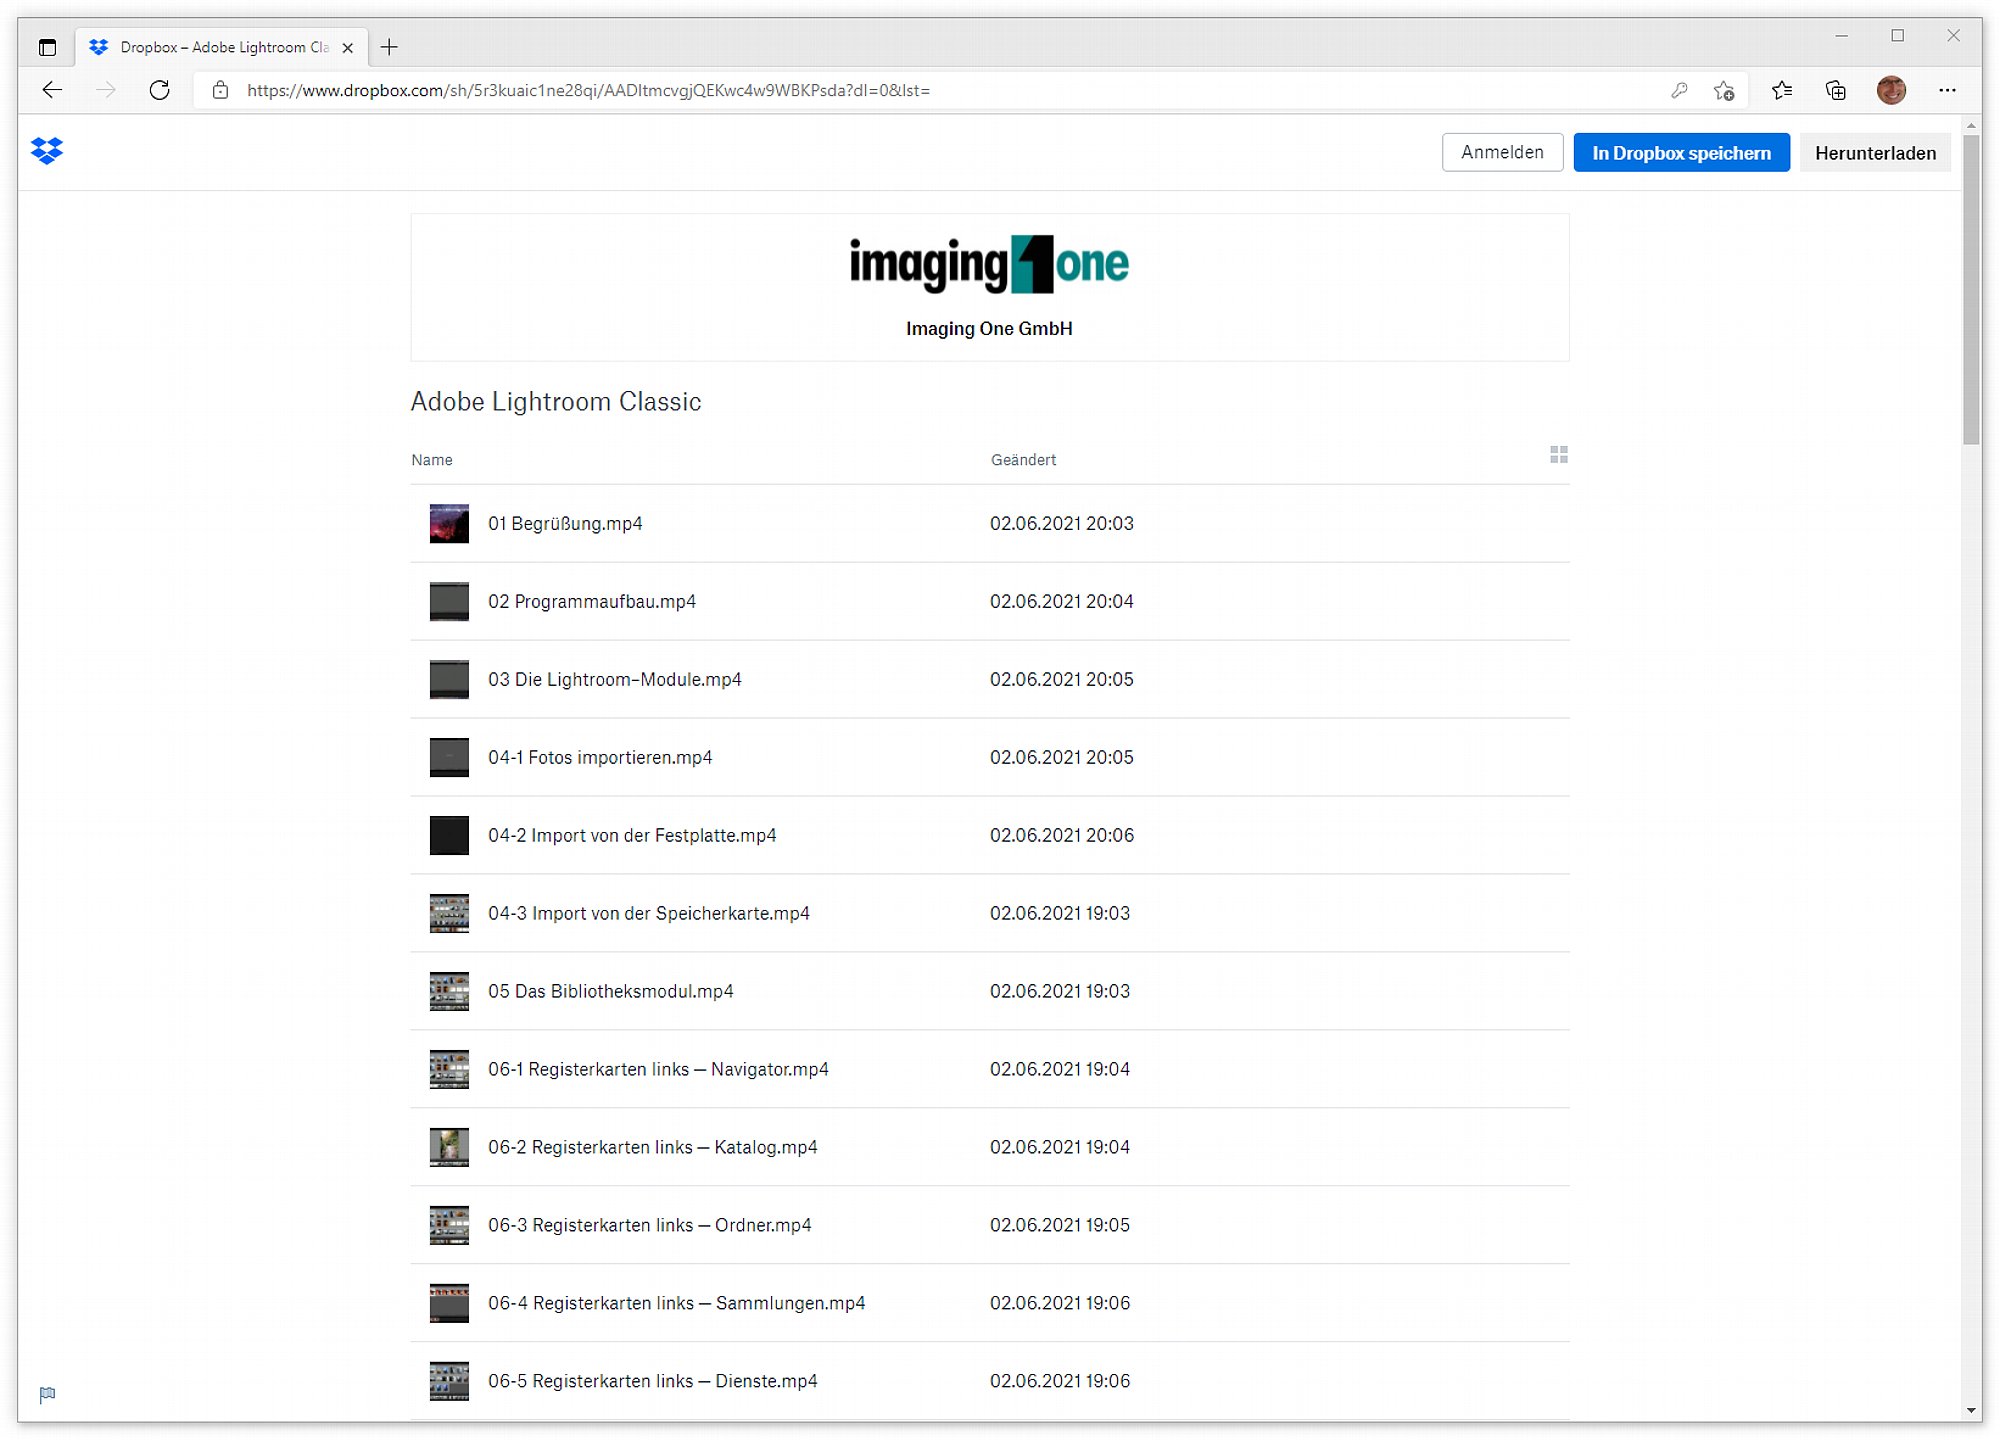Go back to the previous page
The image size is (2000, 1440).
click(x=52, y=90)
